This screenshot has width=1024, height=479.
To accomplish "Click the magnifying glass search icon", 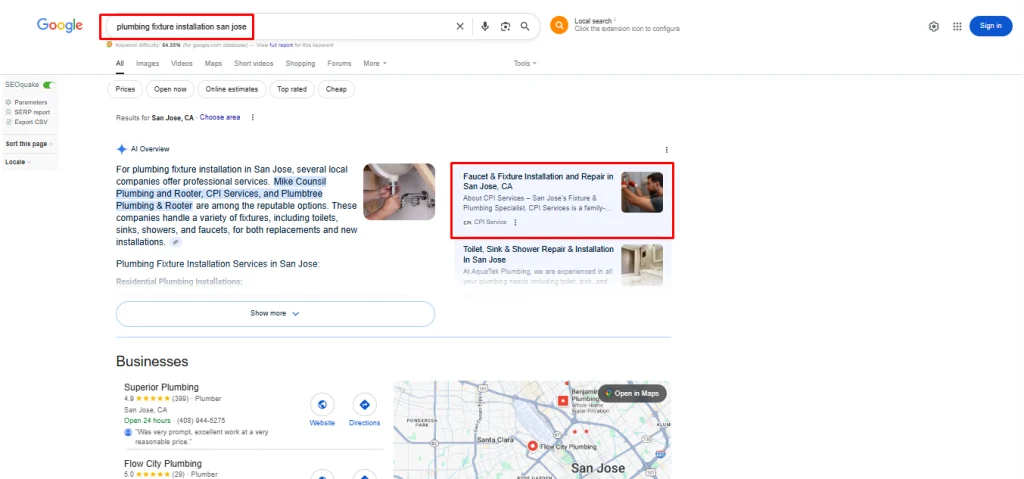I will [x=525, y=26].
